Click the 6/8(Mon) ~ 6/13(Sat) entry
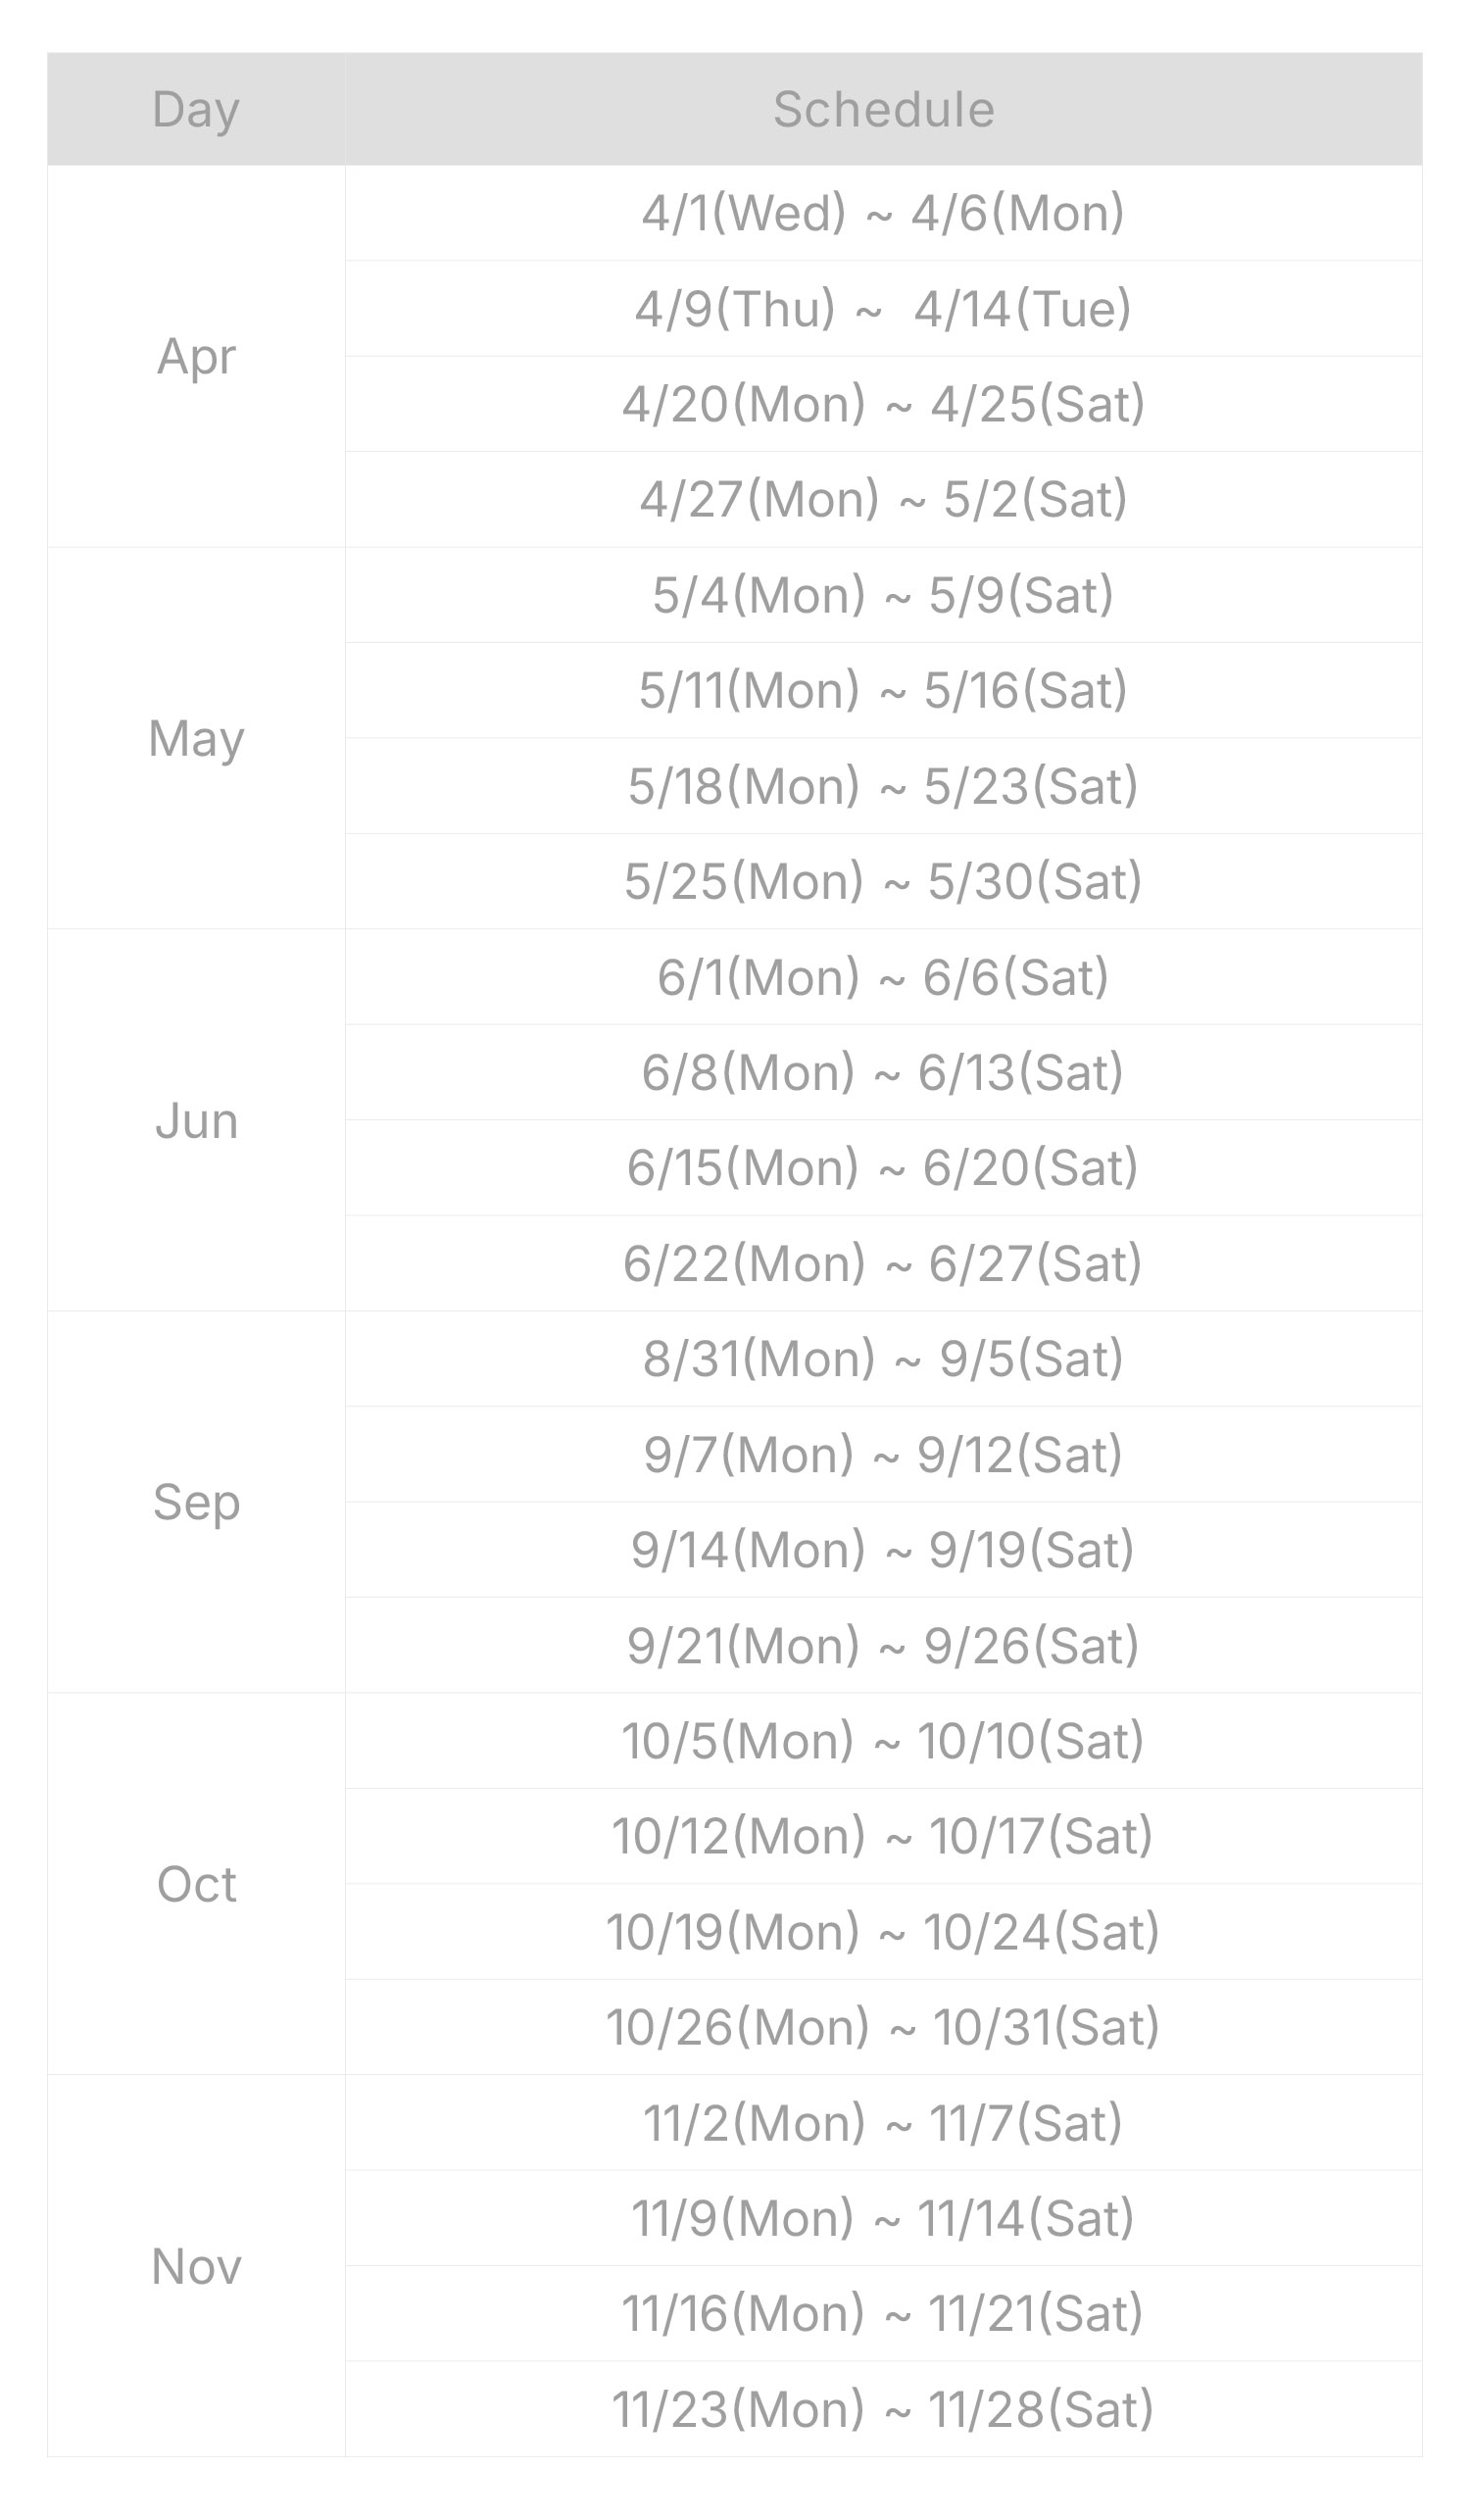Image resolution: width=1470 pixels, height=2520 pixels. [884, 1072]
